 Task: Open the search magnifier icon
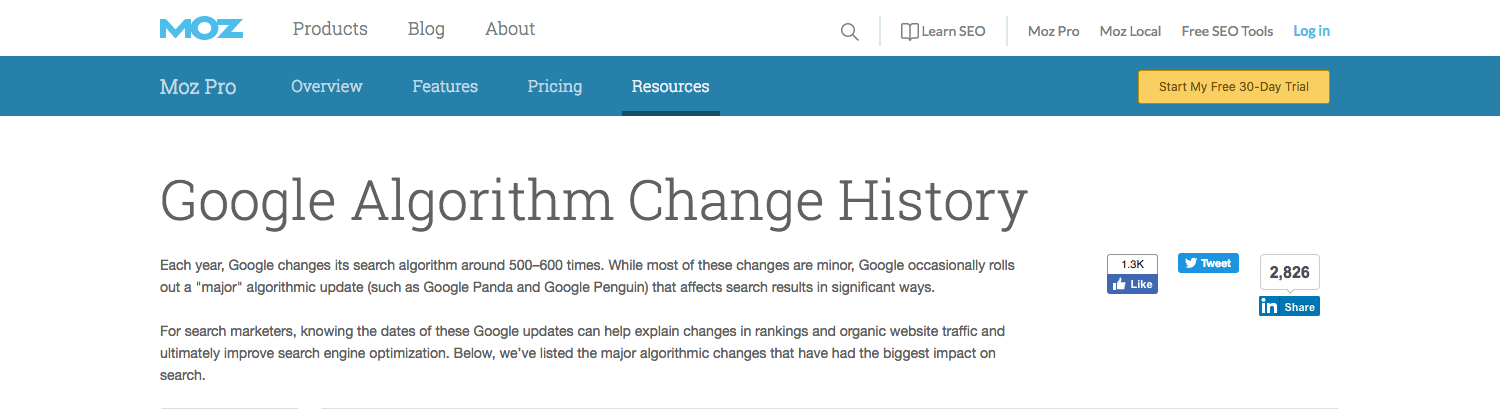point(849,32)
